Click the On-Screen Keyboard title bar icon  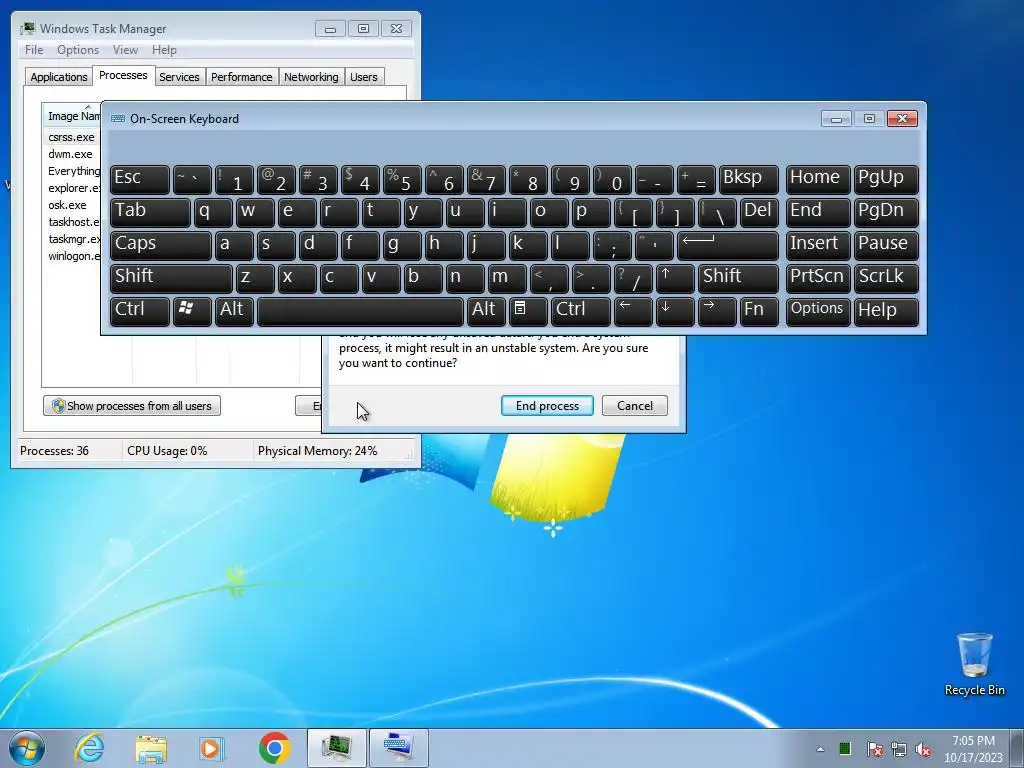coord(118,119)
